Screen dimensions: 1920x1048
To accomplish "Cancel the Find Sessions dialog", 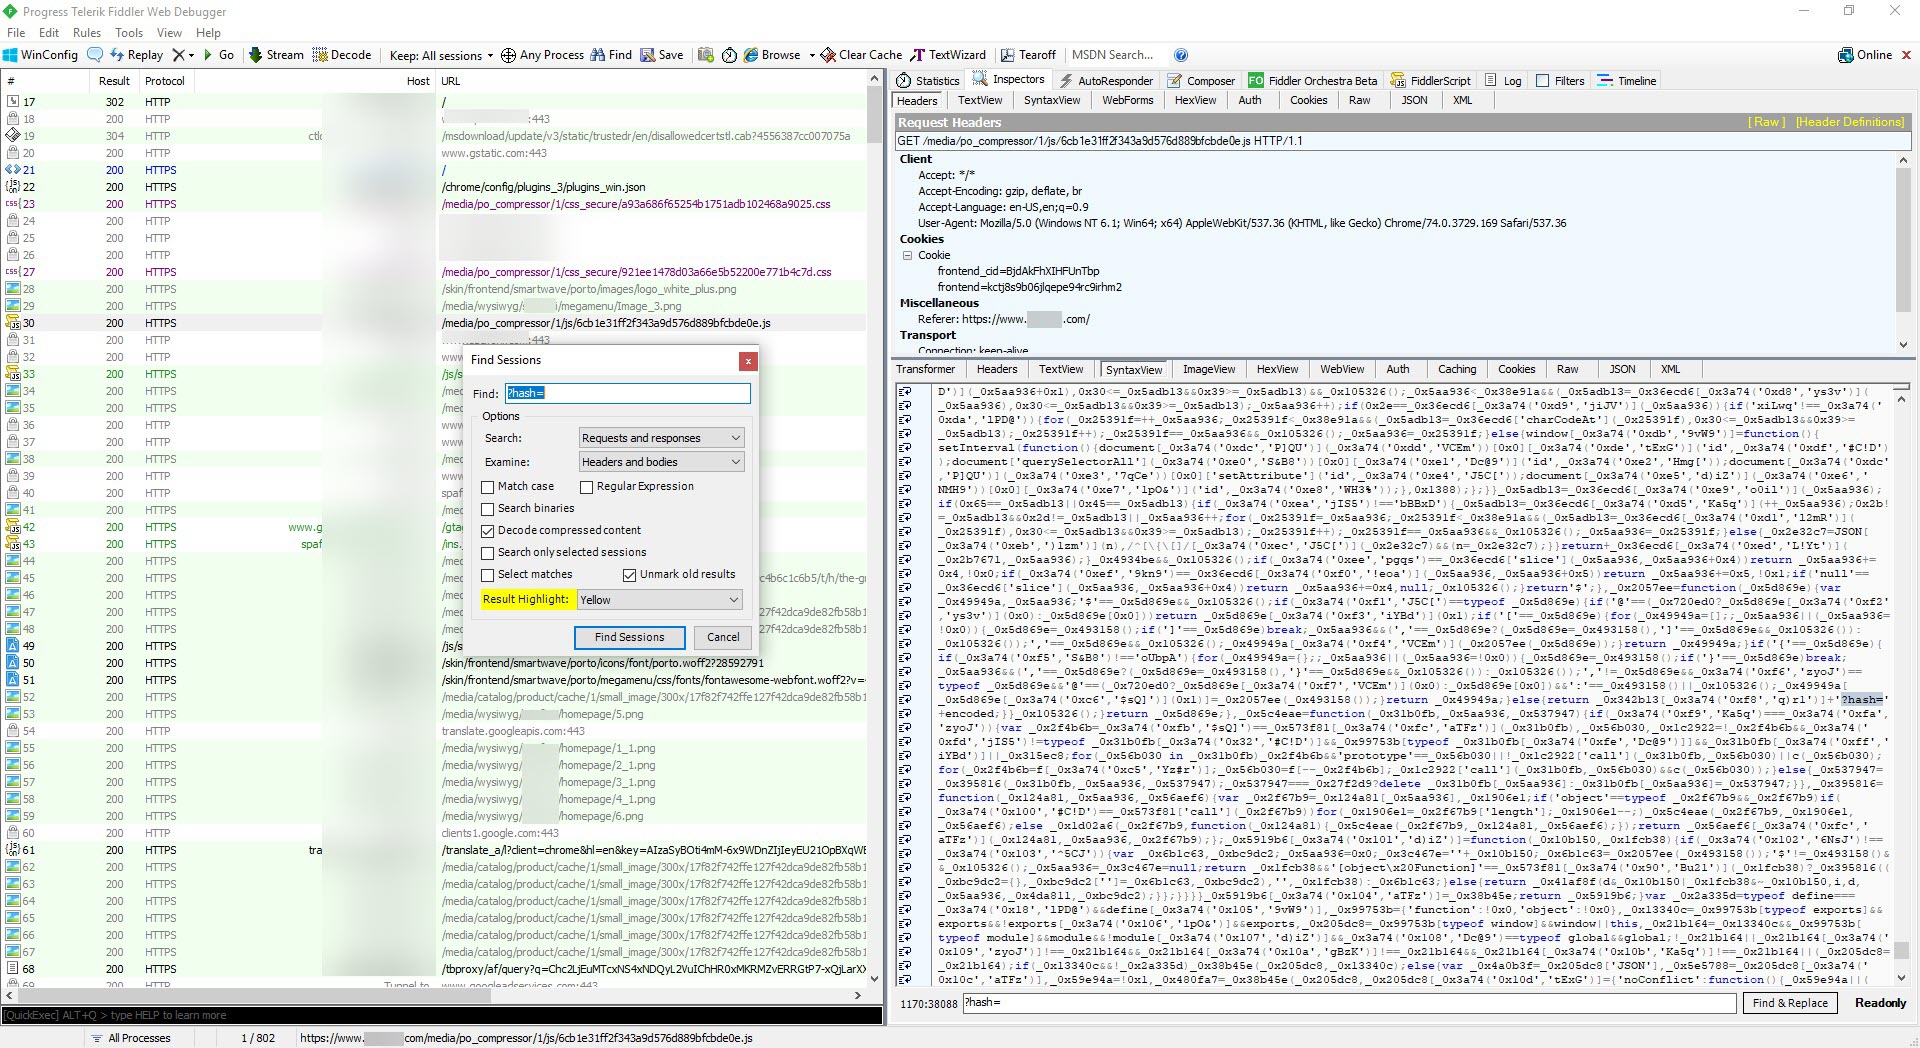I will (x=723, y=637).
